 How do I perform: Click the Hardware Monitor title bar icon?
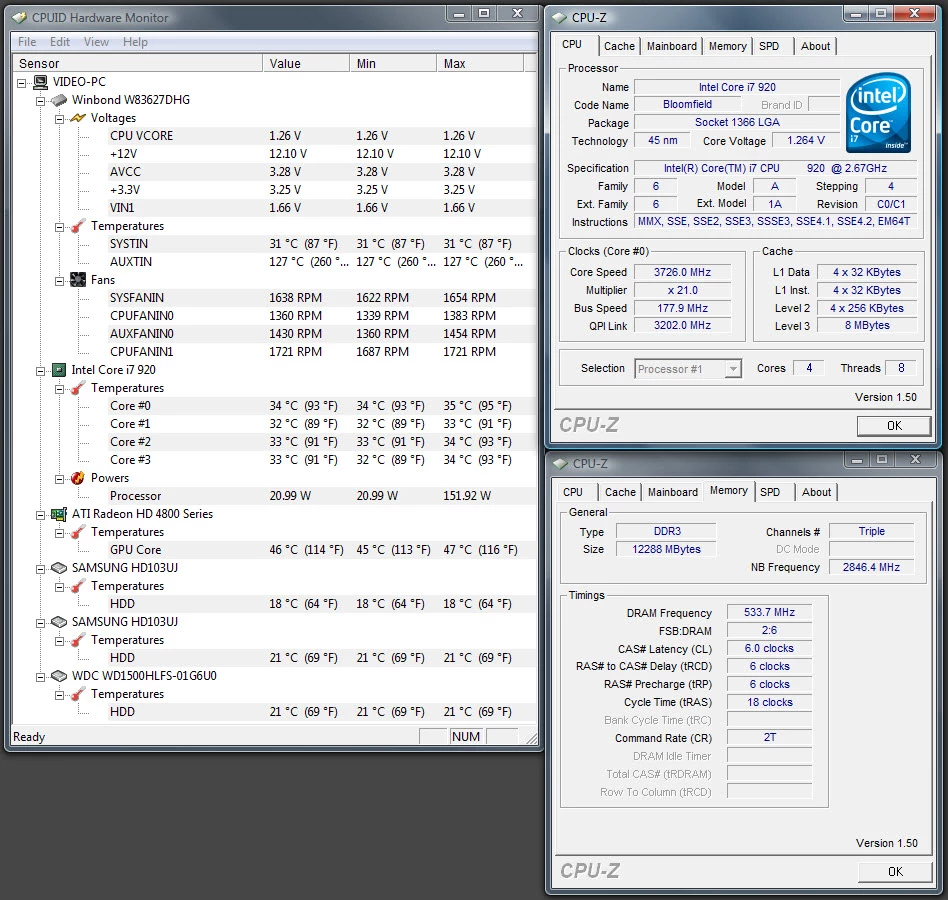19,18
